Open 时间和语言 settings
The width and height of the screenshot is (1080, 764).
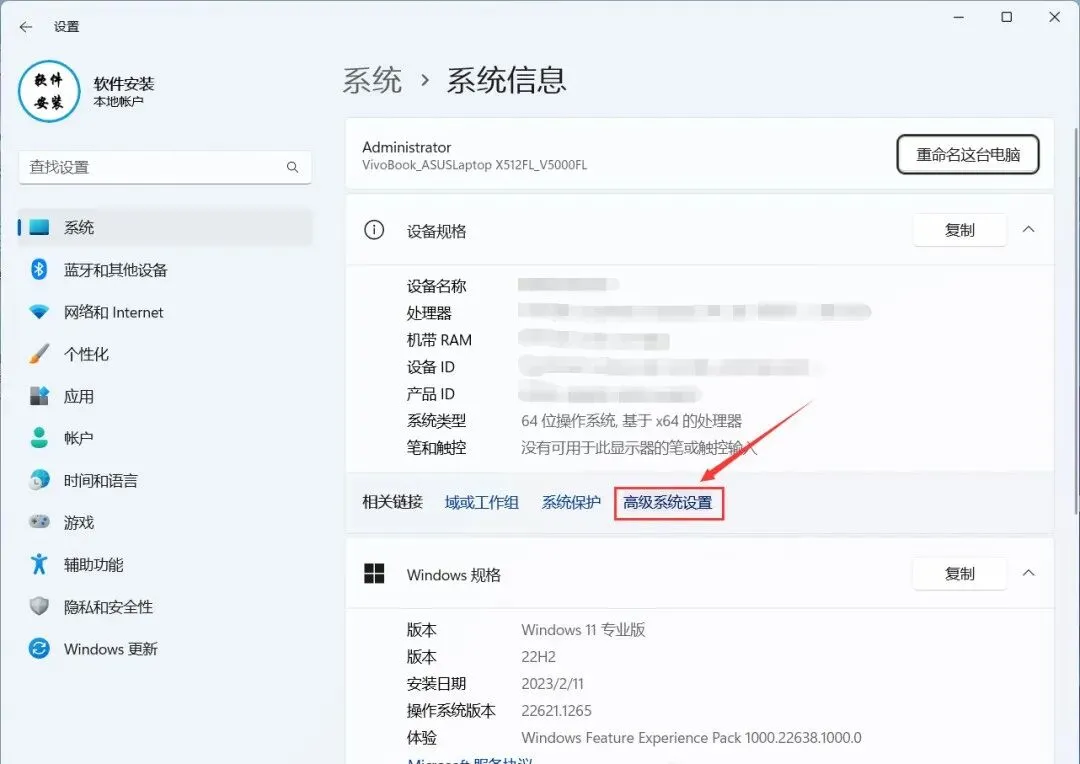pos(165,480)
